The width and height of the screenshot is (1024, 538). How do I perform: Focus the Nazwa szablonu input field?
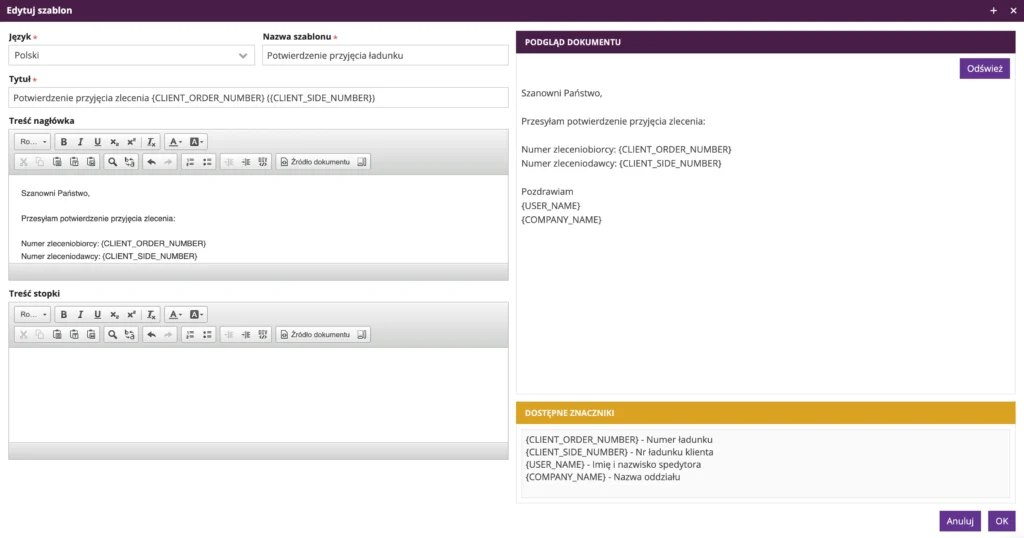tap(385, 55)
